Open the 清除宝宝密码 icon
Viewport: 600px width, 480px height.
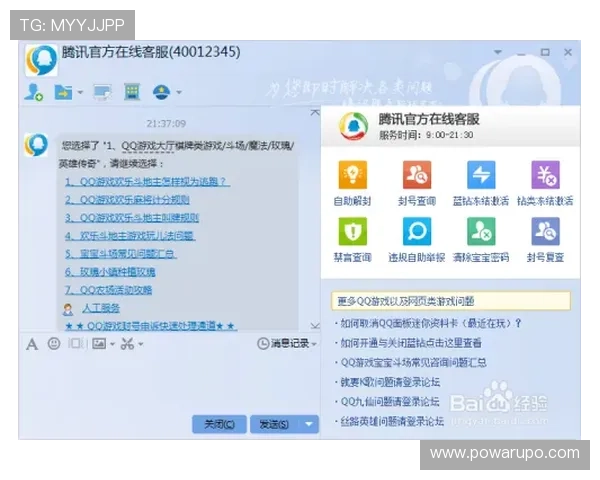click(x=481, y=231)
